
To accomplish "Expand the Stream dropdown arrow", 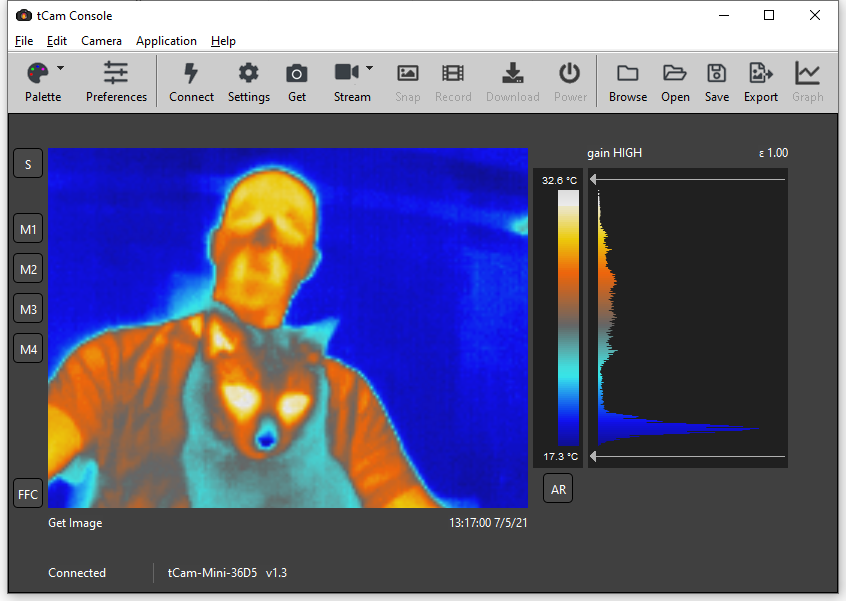I will [370, 69].
